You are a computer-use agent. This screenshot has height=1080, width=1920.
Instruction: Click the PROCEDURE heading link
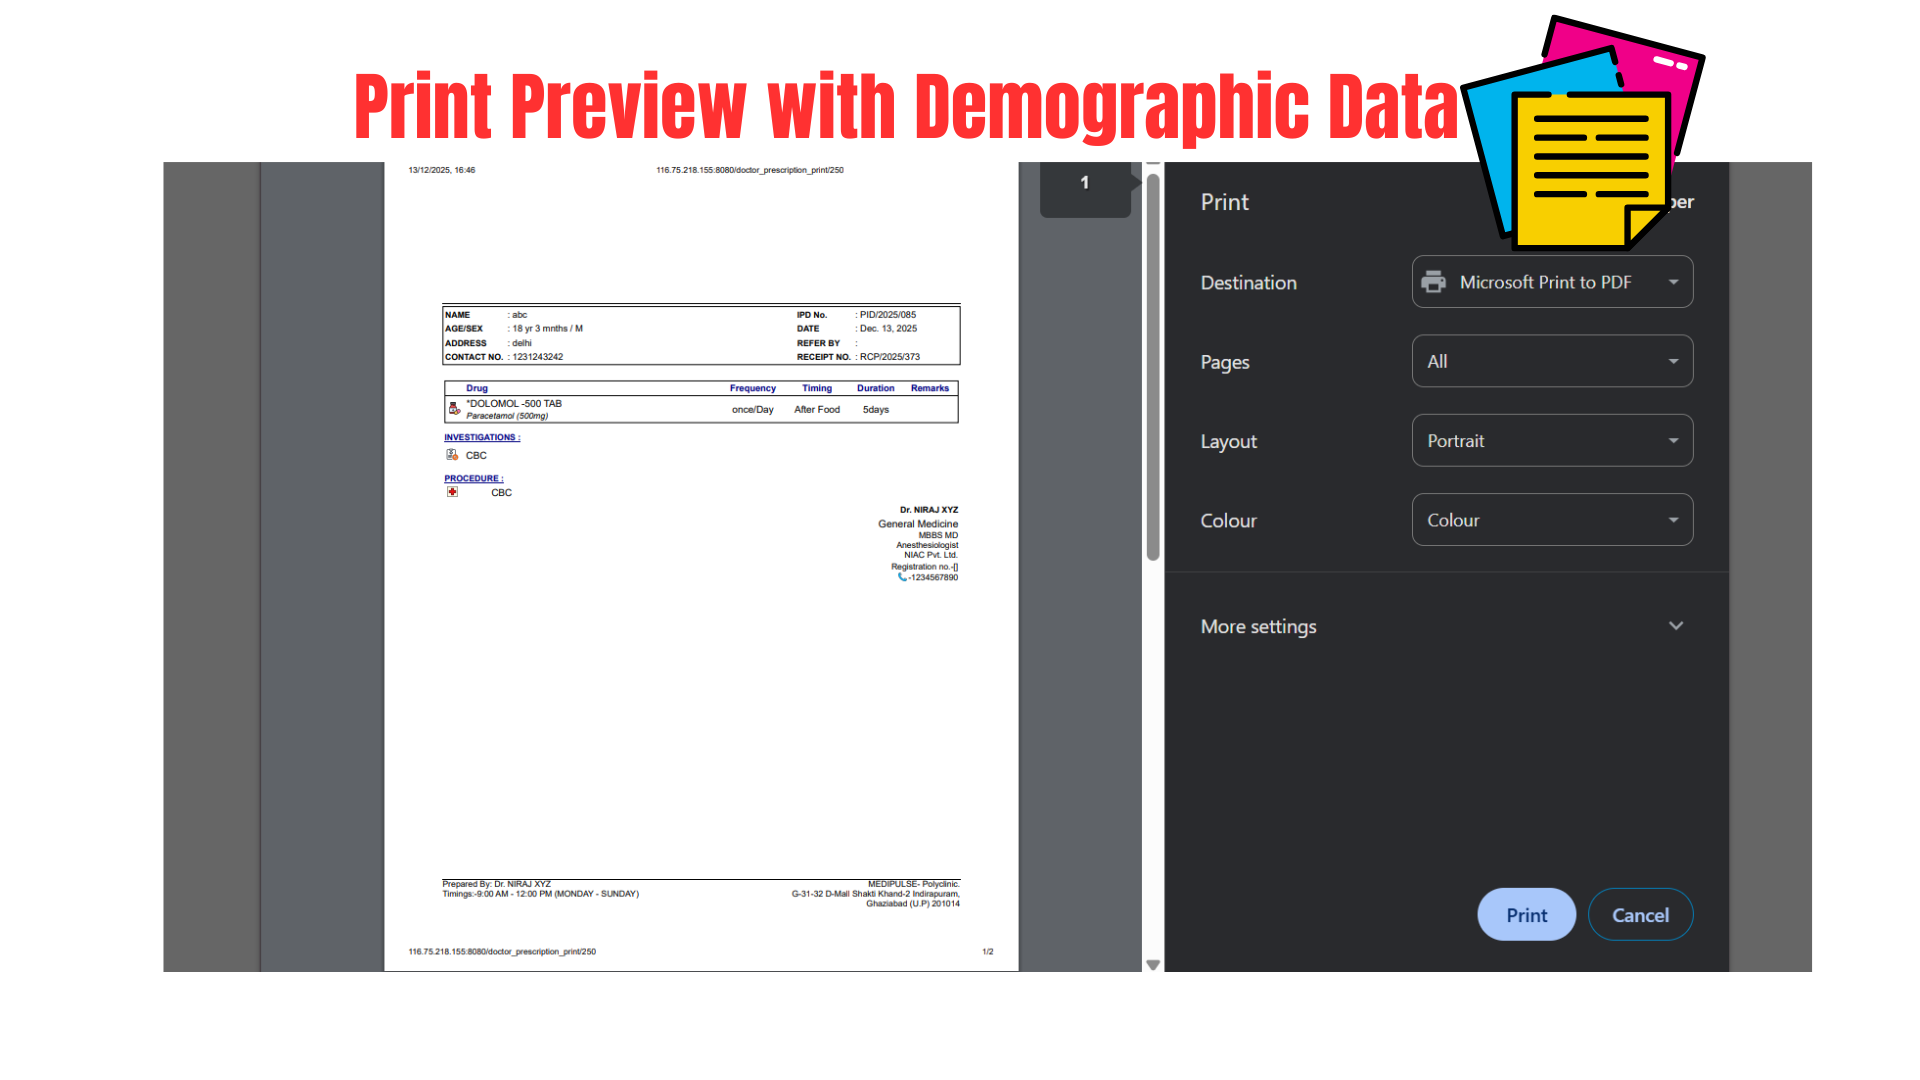(x=474, y=478)
